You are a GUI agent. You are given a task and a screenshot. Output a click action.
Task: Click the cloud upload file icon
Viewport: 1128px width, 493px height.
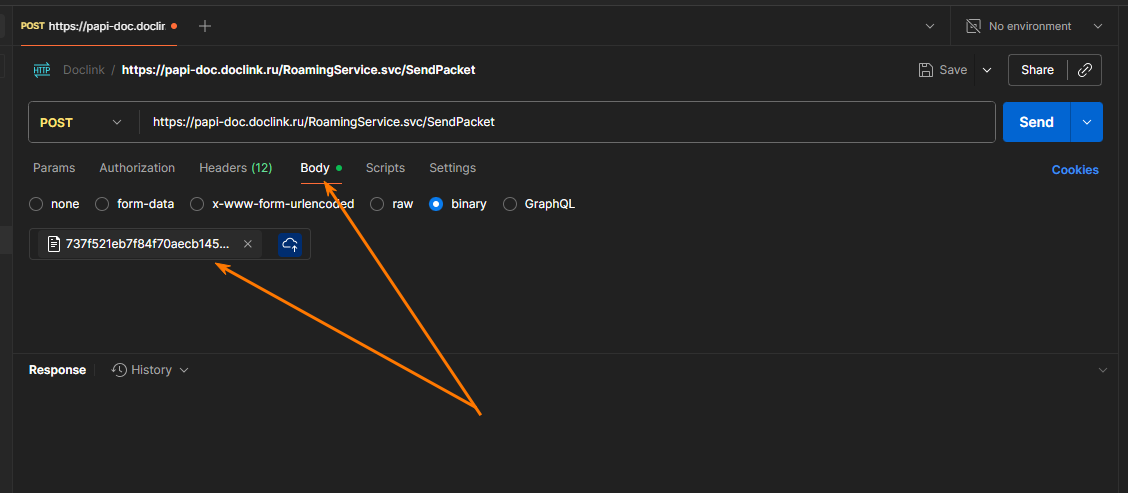(x=290, y=244)
